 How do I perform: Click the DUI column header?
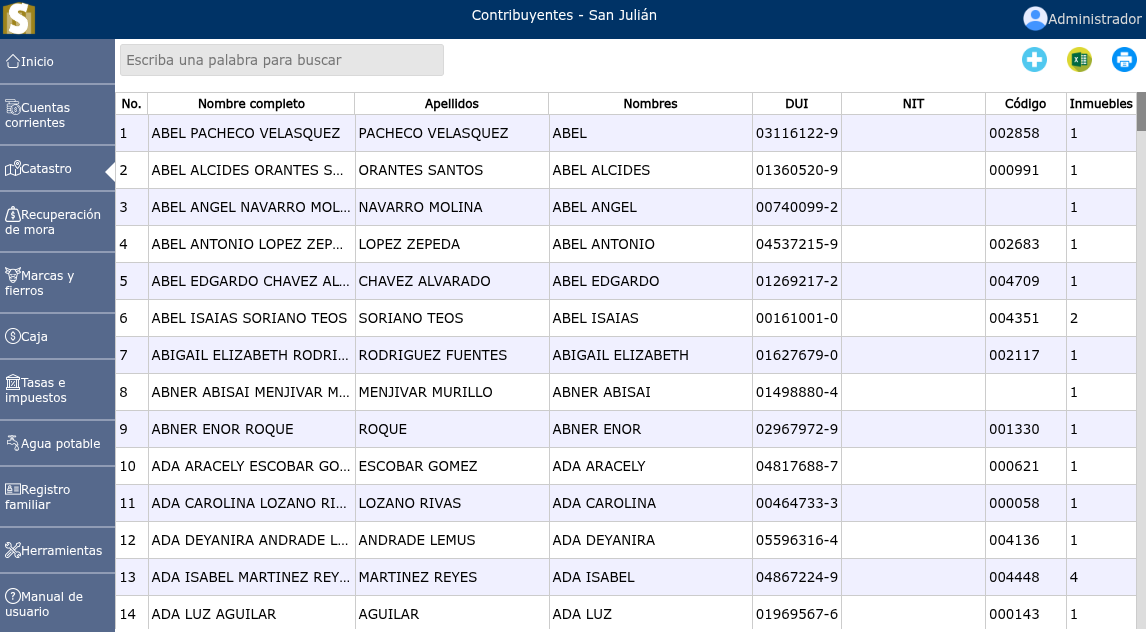point(797,103)
